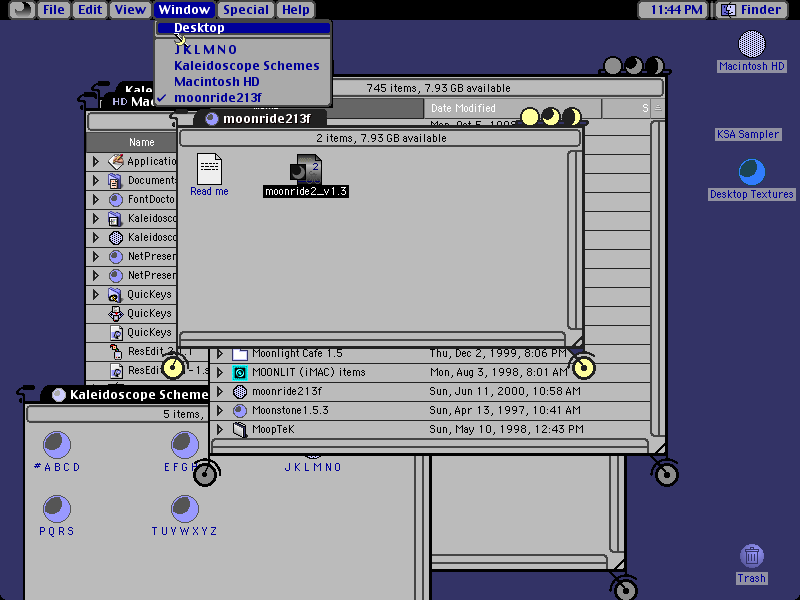Select the MoopTeK folder icon
Viewport: 800px width, 600px height.
coord(240,429)
